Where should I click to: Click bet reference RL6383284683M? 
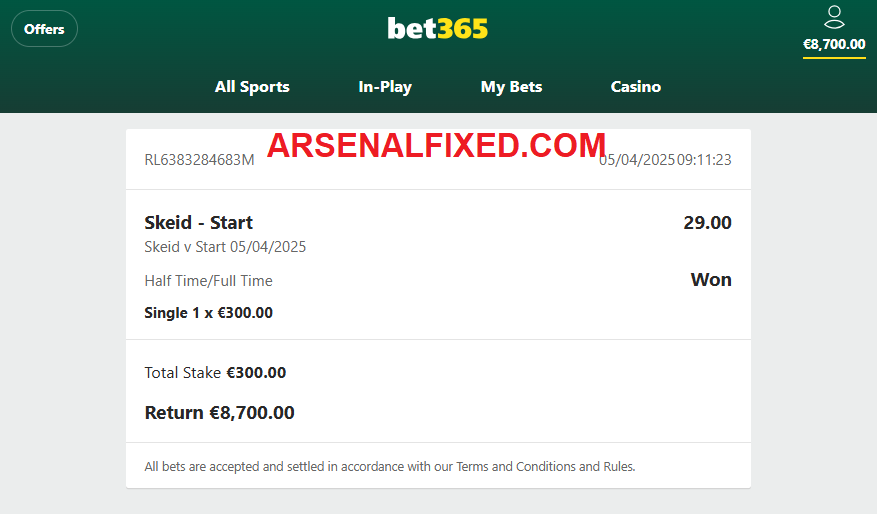[x=199, y=160]
